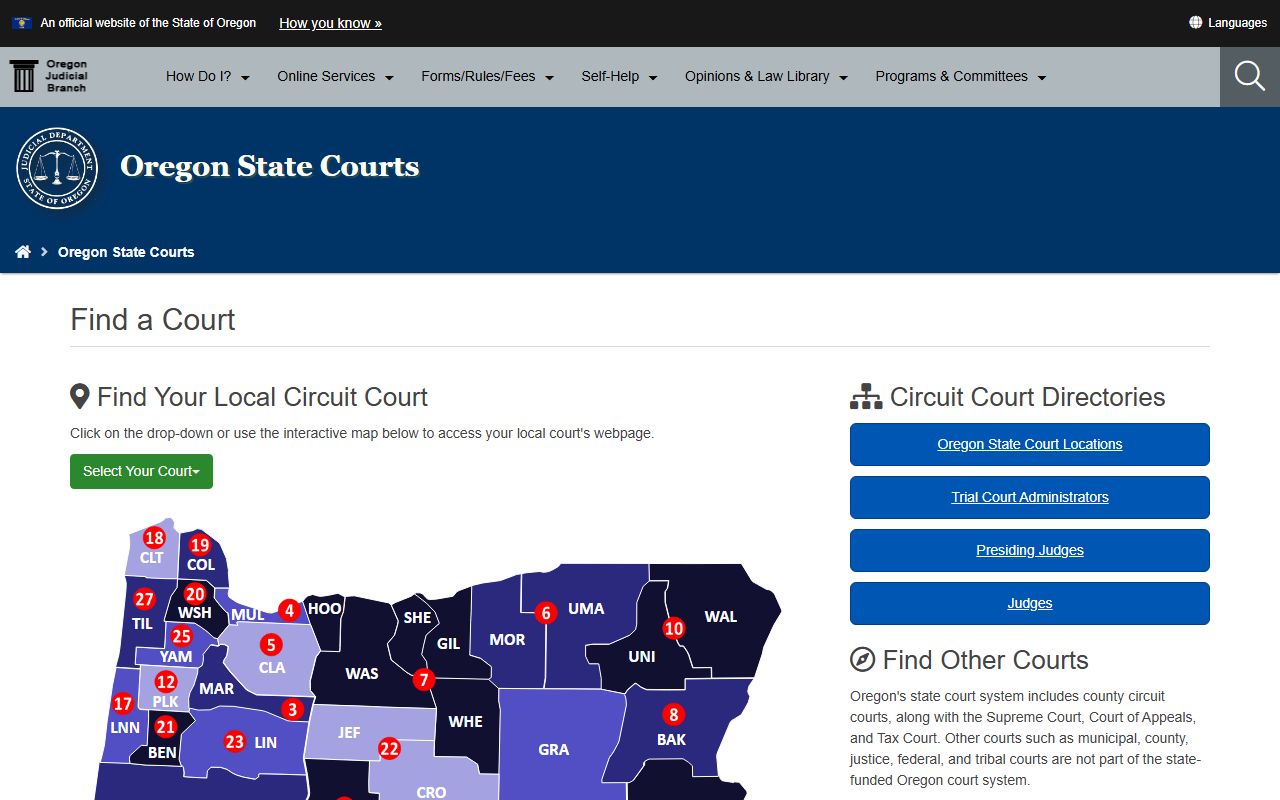Screen dimensions: 1280x800
Task: Select map marker 27 for Tillamook
Action: pos(145,599)
